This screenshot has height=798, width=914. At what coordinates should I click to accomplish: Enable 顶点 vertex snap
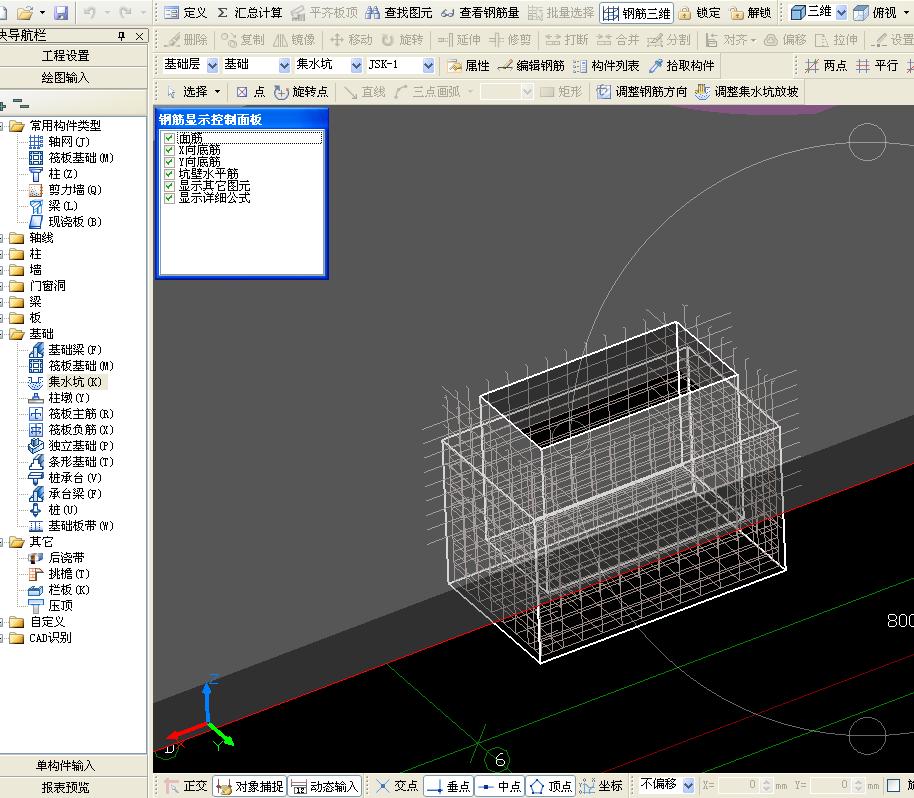click(551, 786)
